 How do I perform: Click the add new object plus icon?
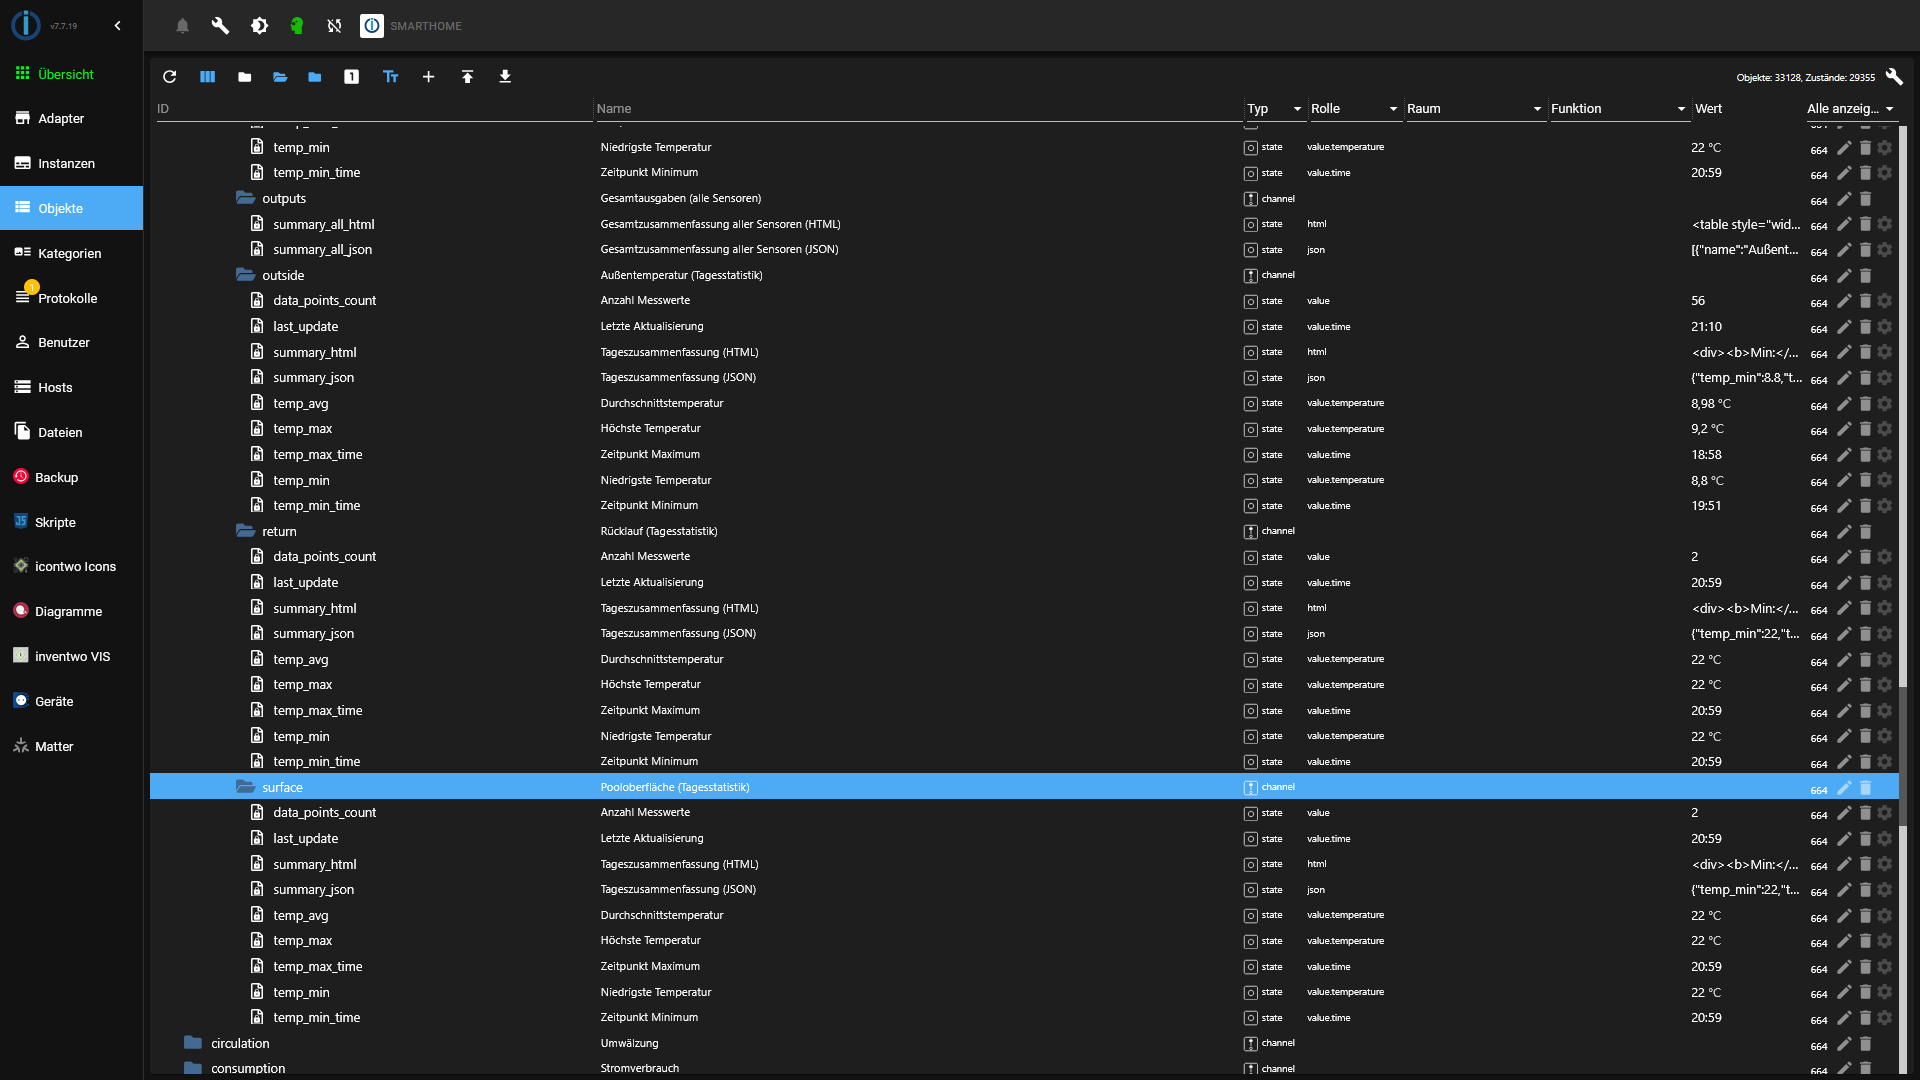428,77
